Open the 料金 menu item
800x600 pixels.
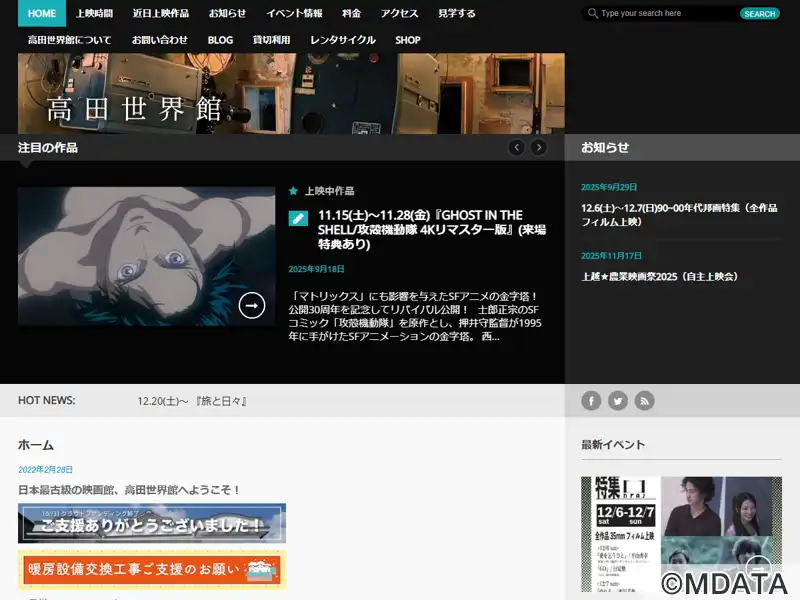[352, 13]
